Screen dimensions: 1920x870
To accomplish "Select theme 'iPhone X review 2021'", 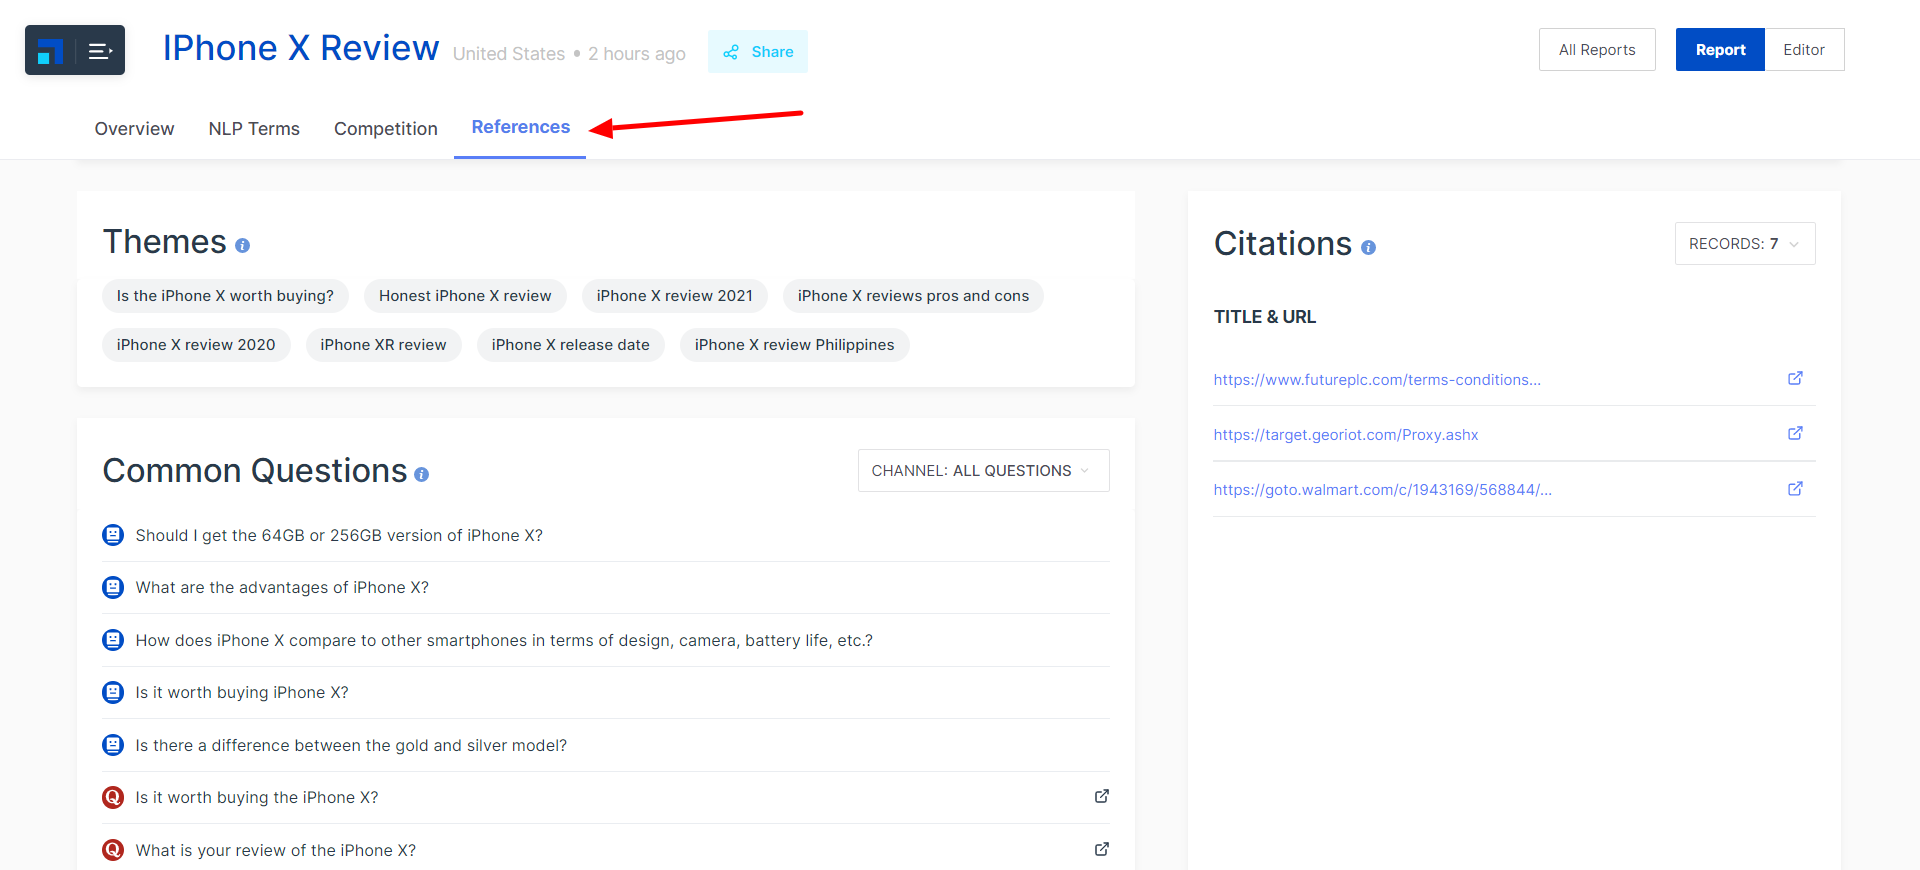I will [675, 296].
